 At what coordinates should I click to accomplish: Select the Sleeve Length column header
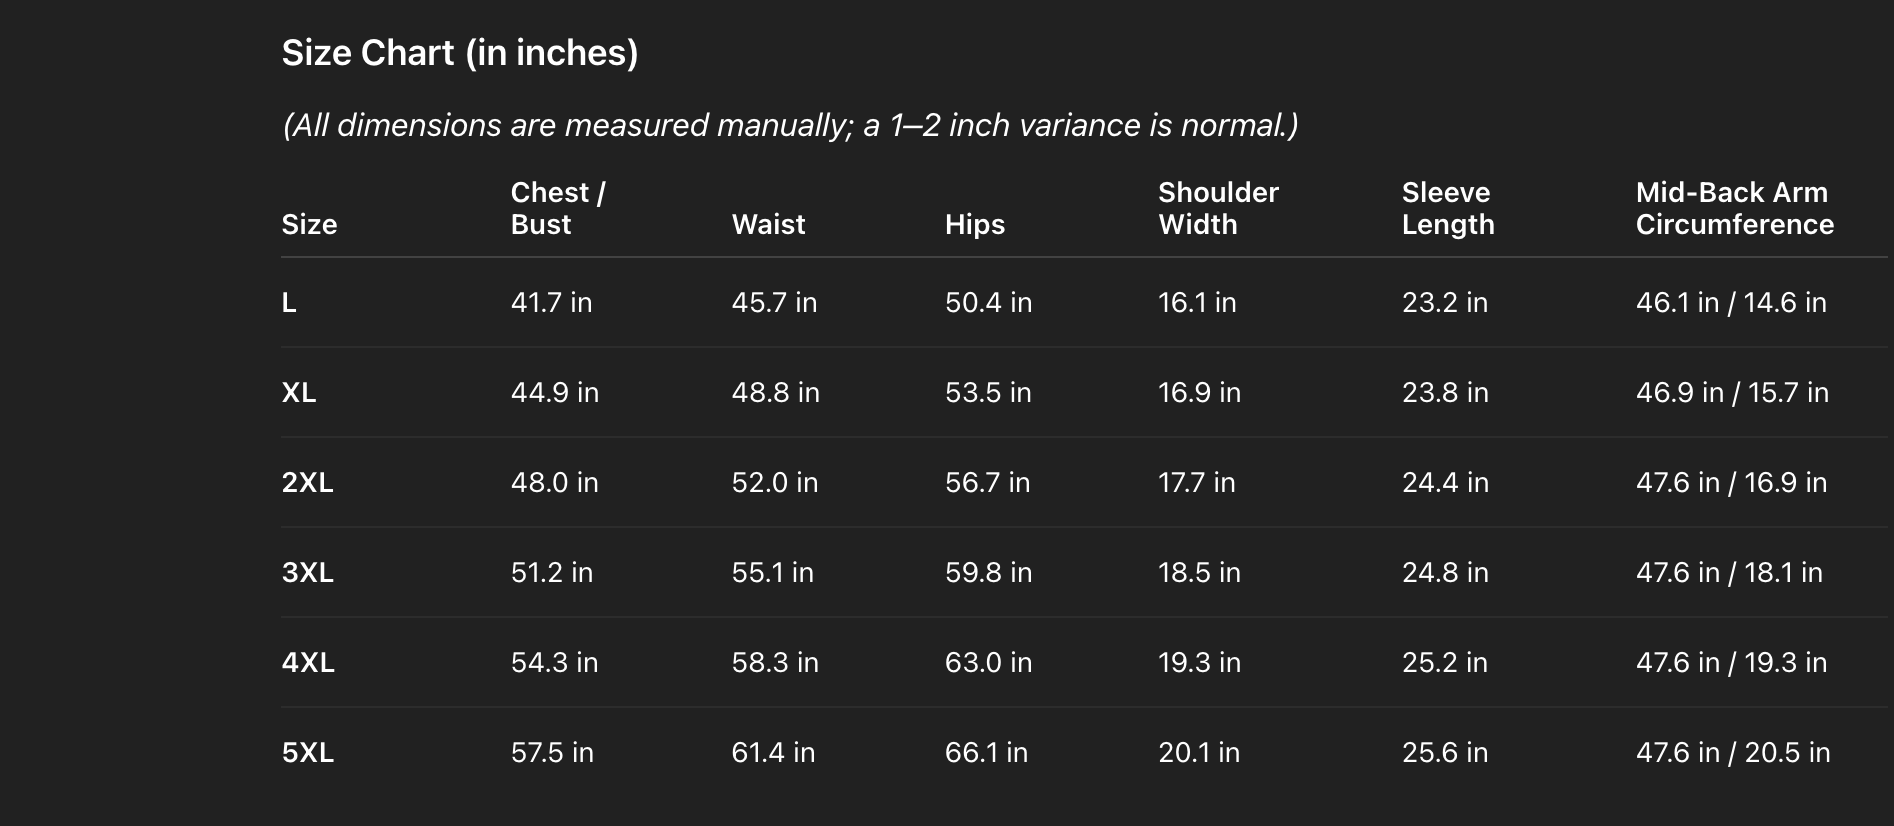(1448, 208)
